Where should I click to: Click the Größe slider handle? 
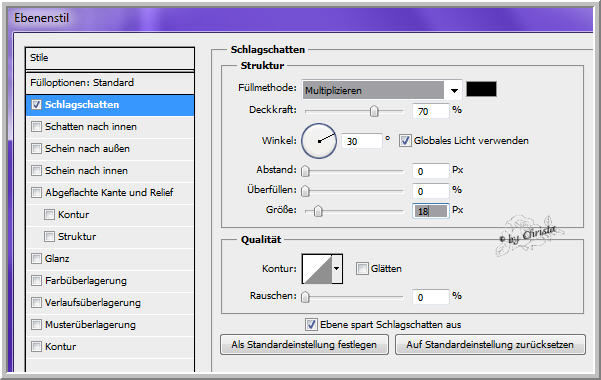point(318,211)
